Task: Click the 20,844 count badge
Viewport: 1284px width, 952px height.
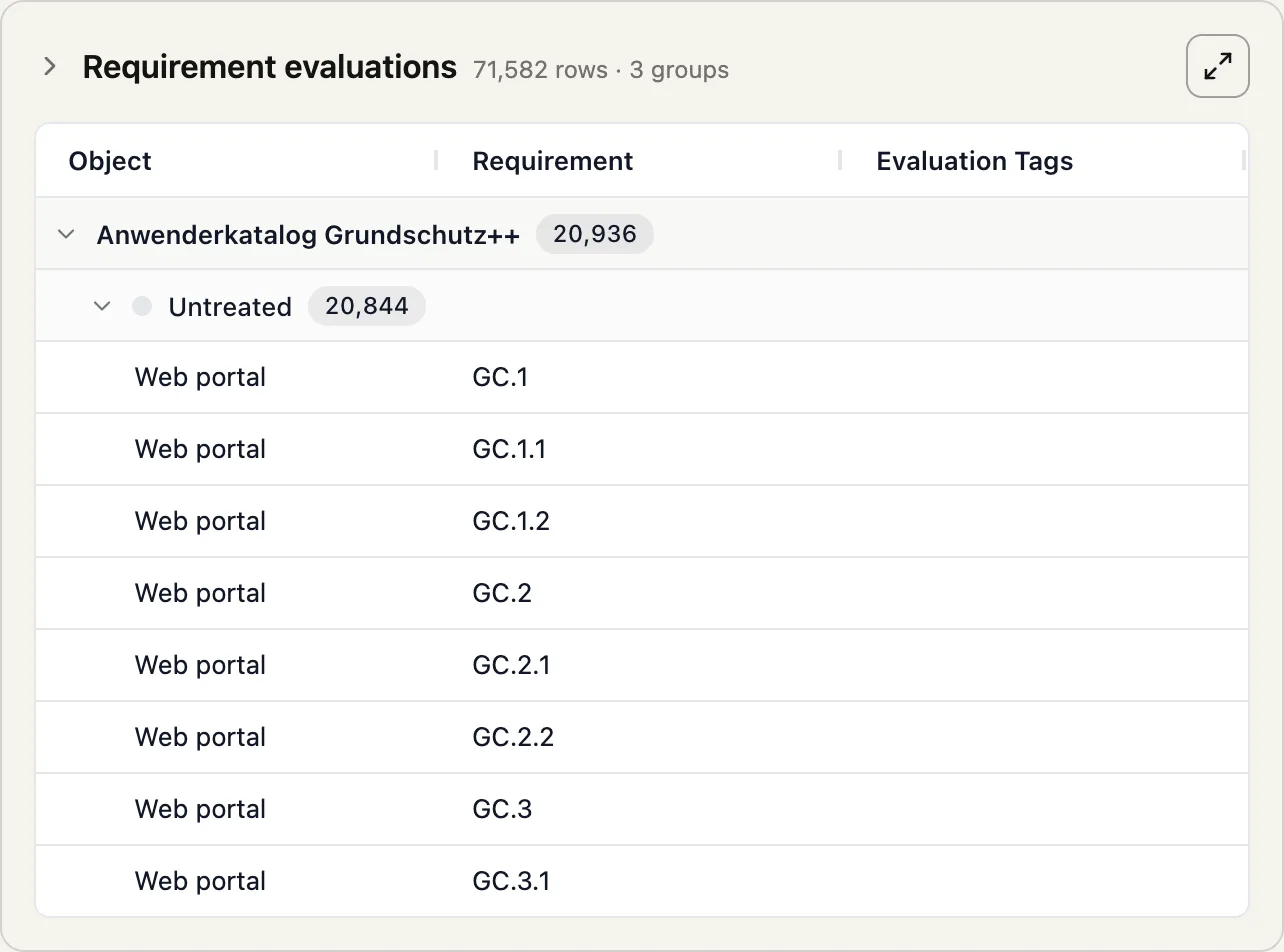Action: tap(367, 306)
